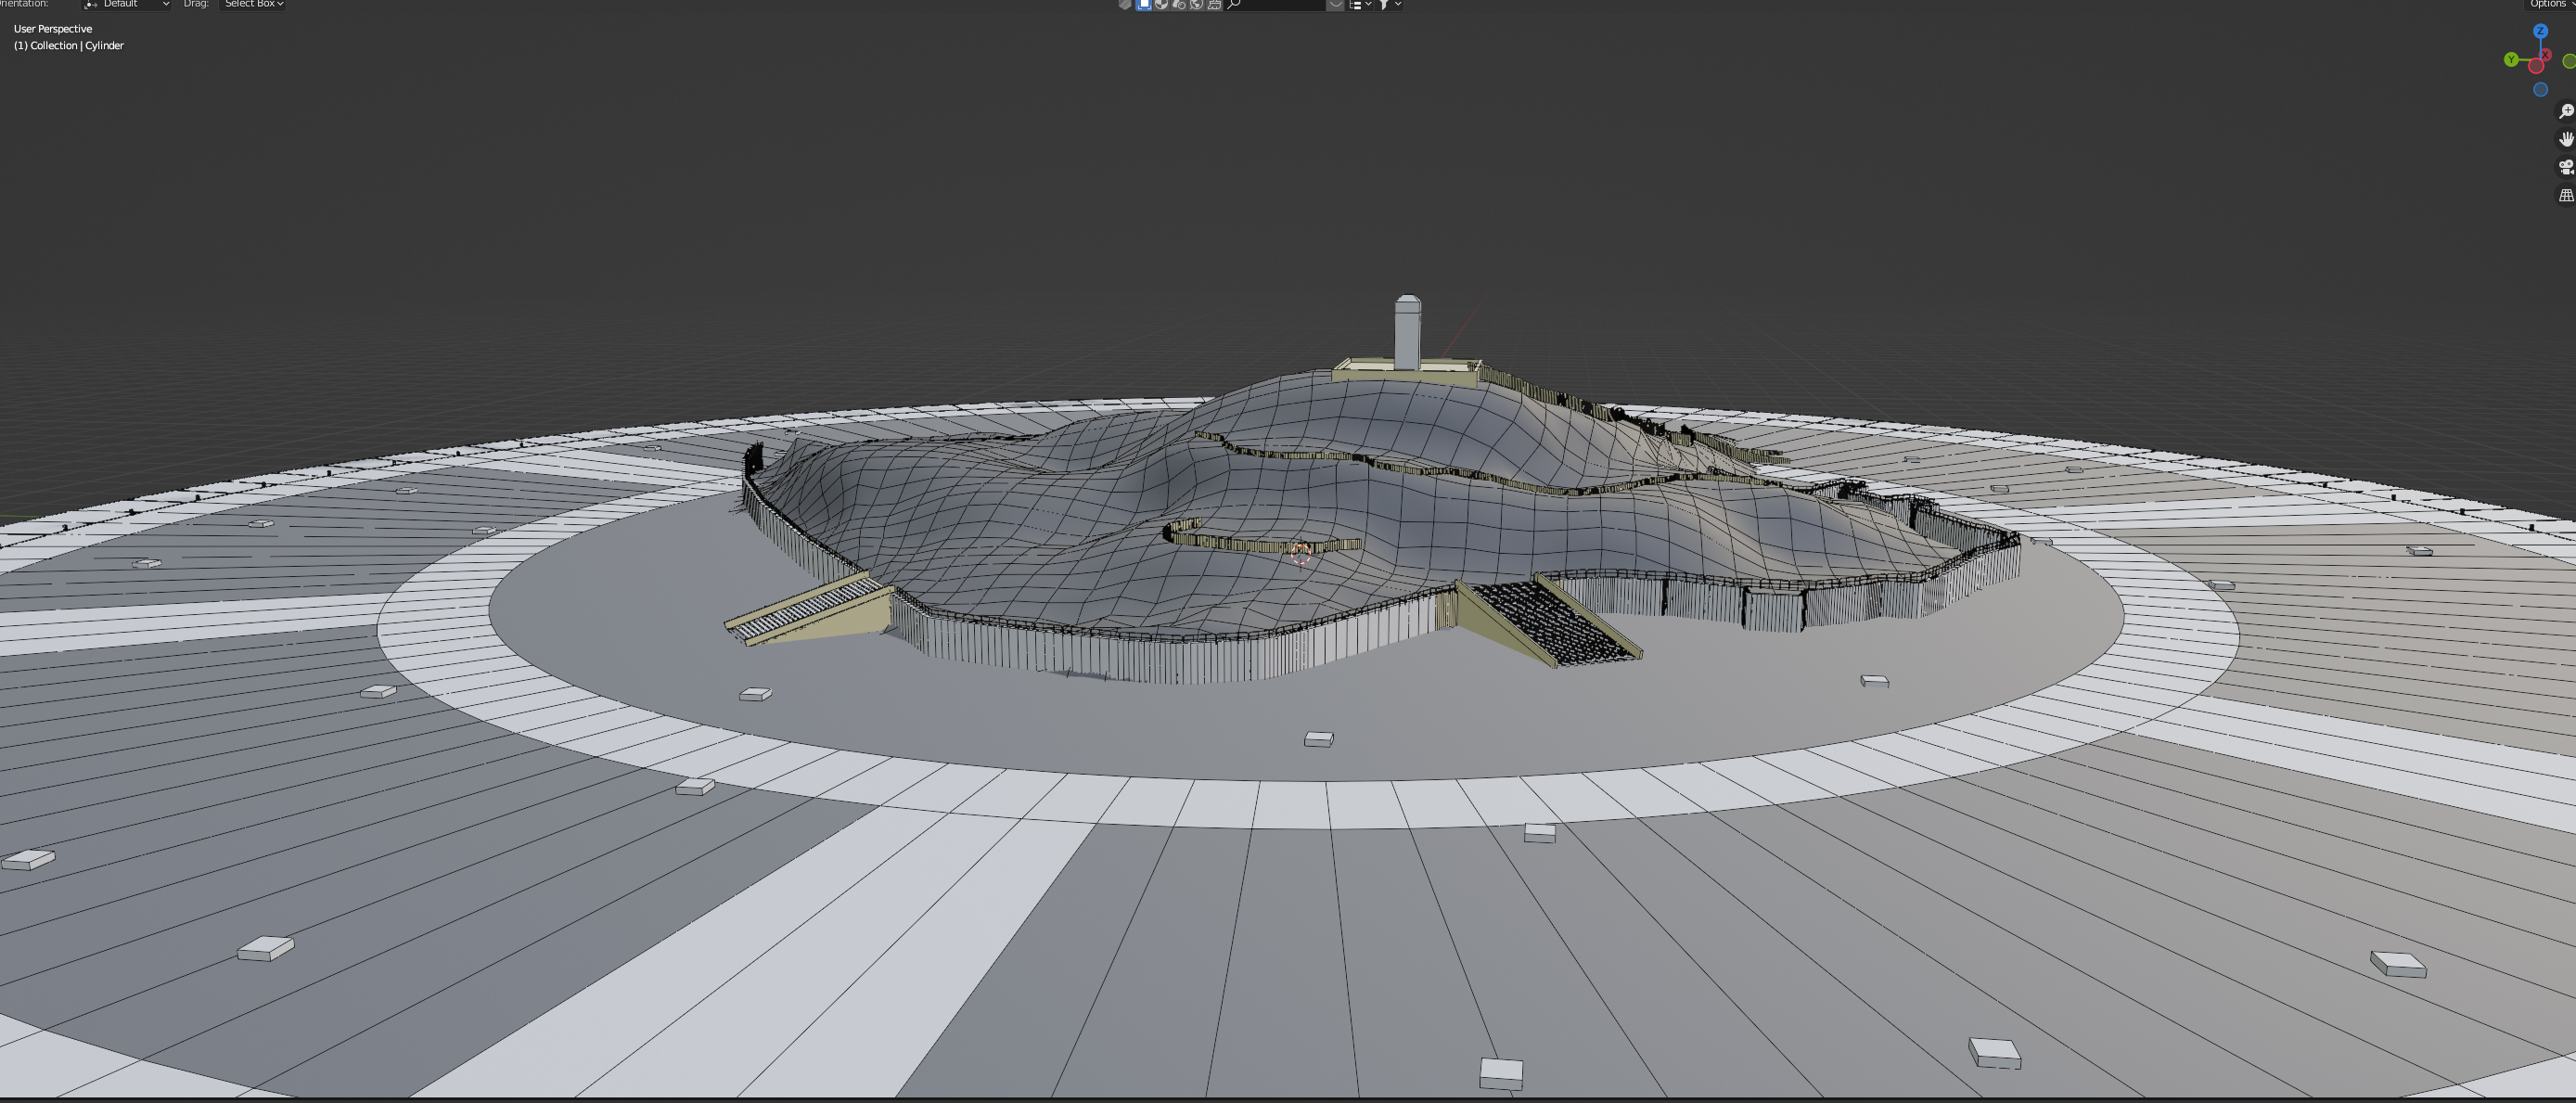Open the Drag Select Box dropdown
Screen dimensions: 2576x1103
pos(252,4)
